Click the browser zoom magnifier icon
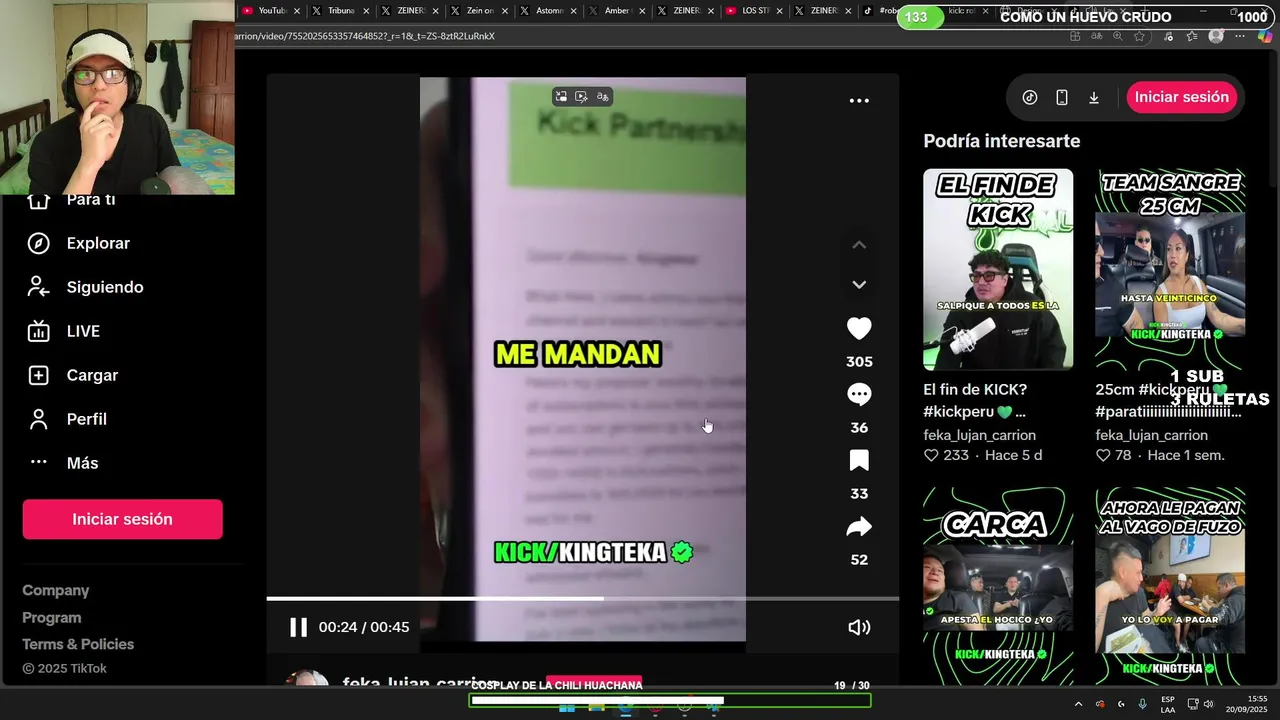 [1117, 36]
